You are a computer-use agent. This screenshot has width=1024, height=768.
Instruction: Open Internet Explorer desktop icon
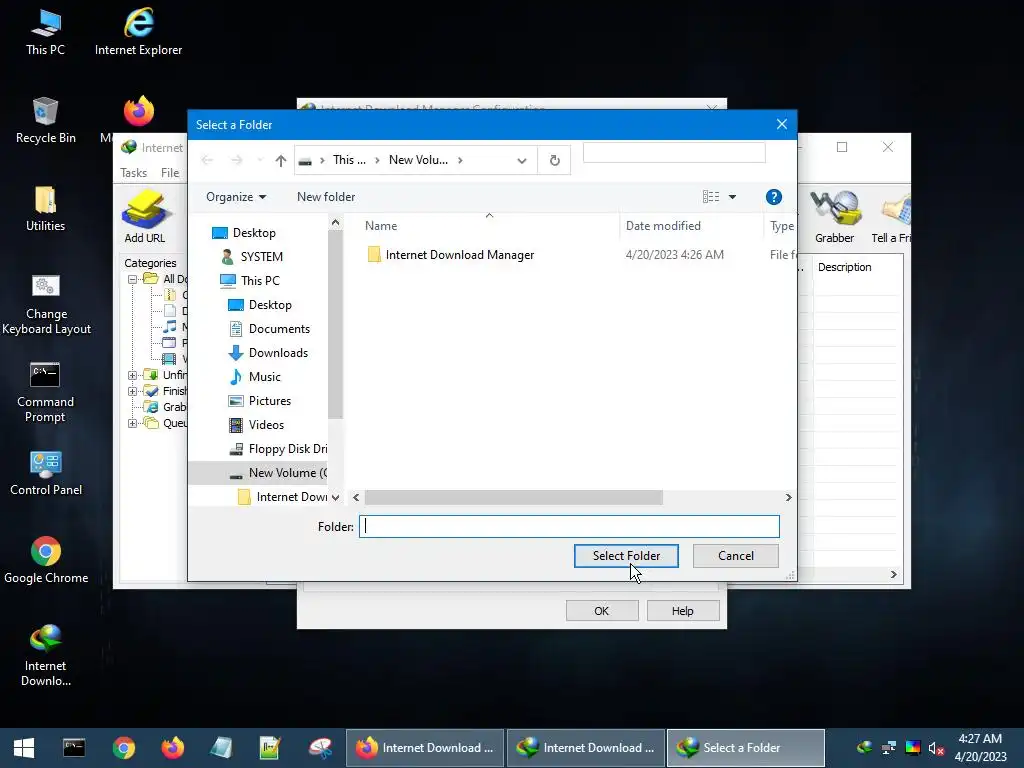click(138, 33)
